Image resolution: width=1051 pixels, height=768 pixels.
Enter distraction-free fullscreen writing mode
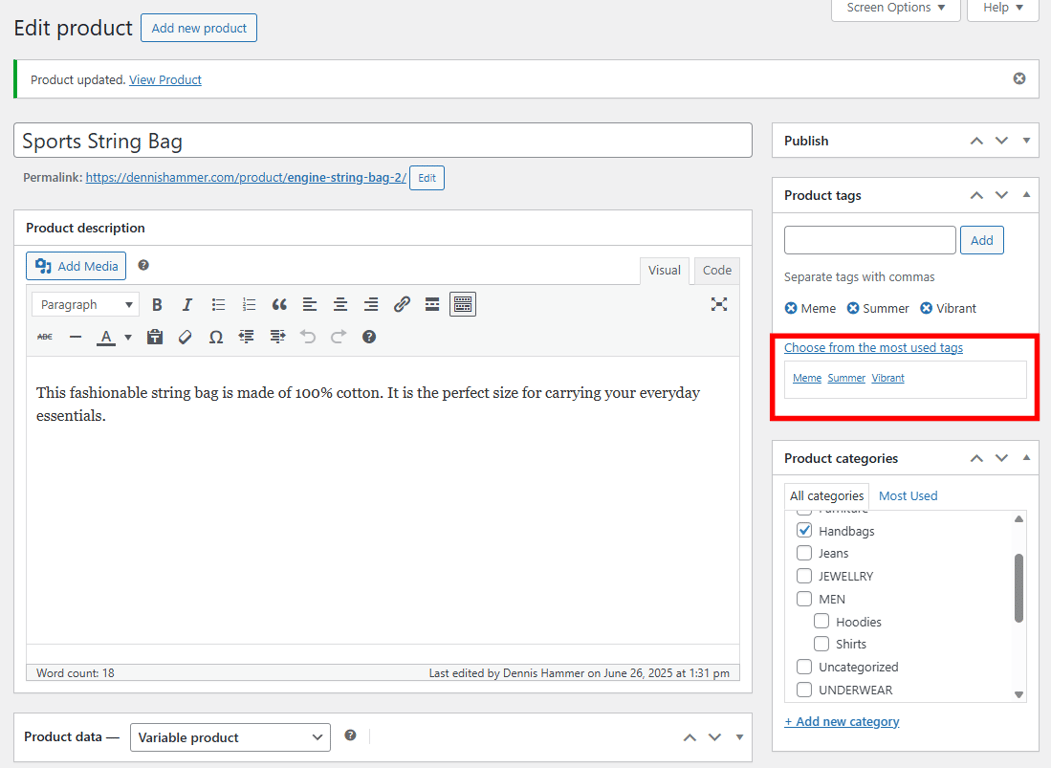(x=719, y=304)
